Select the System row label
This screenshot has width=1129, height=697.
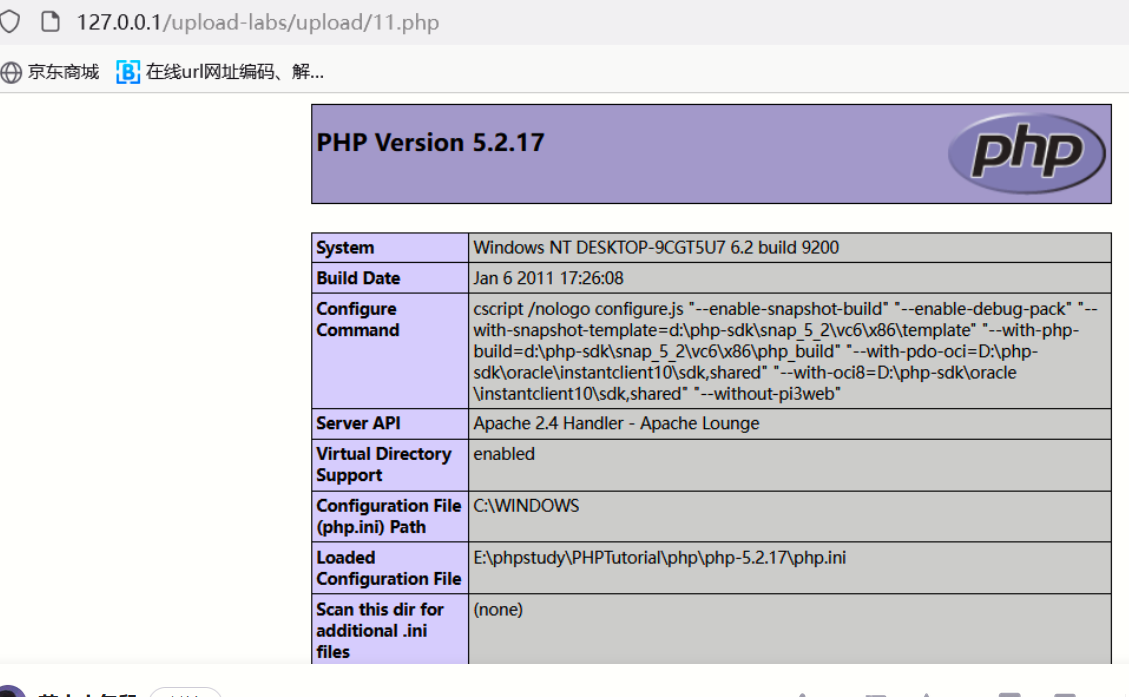(x=345, y=248)
